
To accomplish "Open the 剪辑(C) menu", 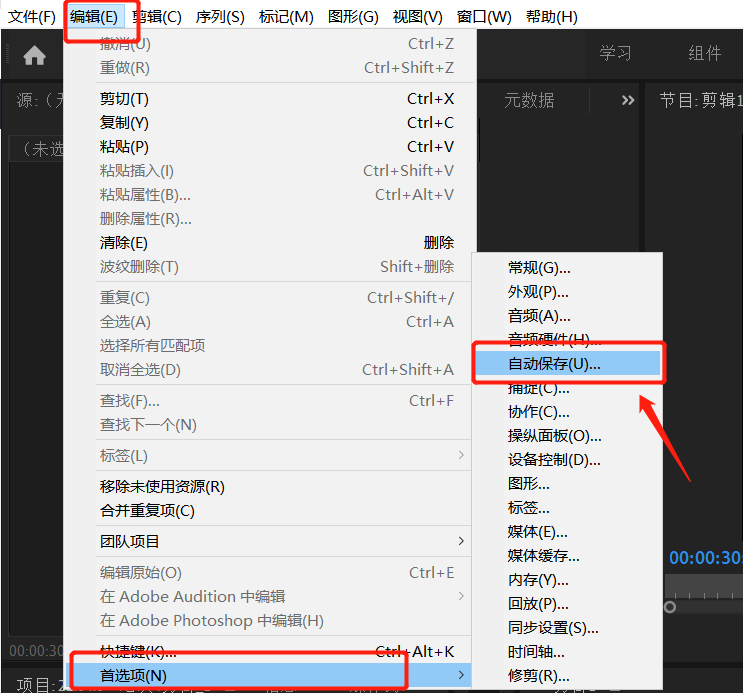I will tap(156, 17).
